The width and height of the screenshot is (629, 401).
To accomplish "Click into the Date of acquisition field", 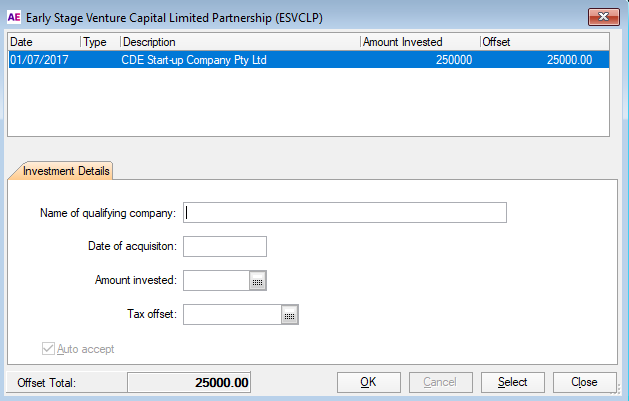I will [x=225, y=247].
